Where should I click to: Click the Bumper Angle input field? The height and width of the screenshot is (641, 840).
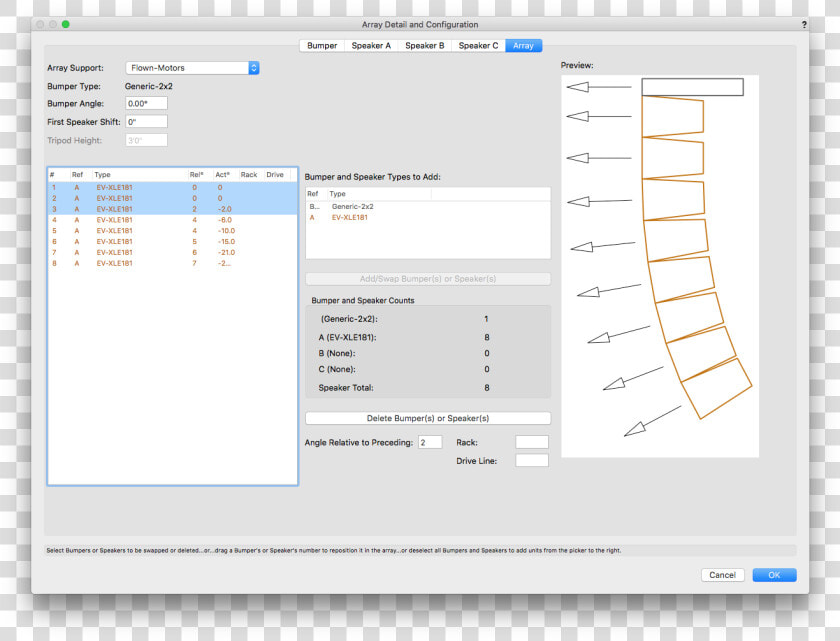pyautogui.click(x=146, y=103)
